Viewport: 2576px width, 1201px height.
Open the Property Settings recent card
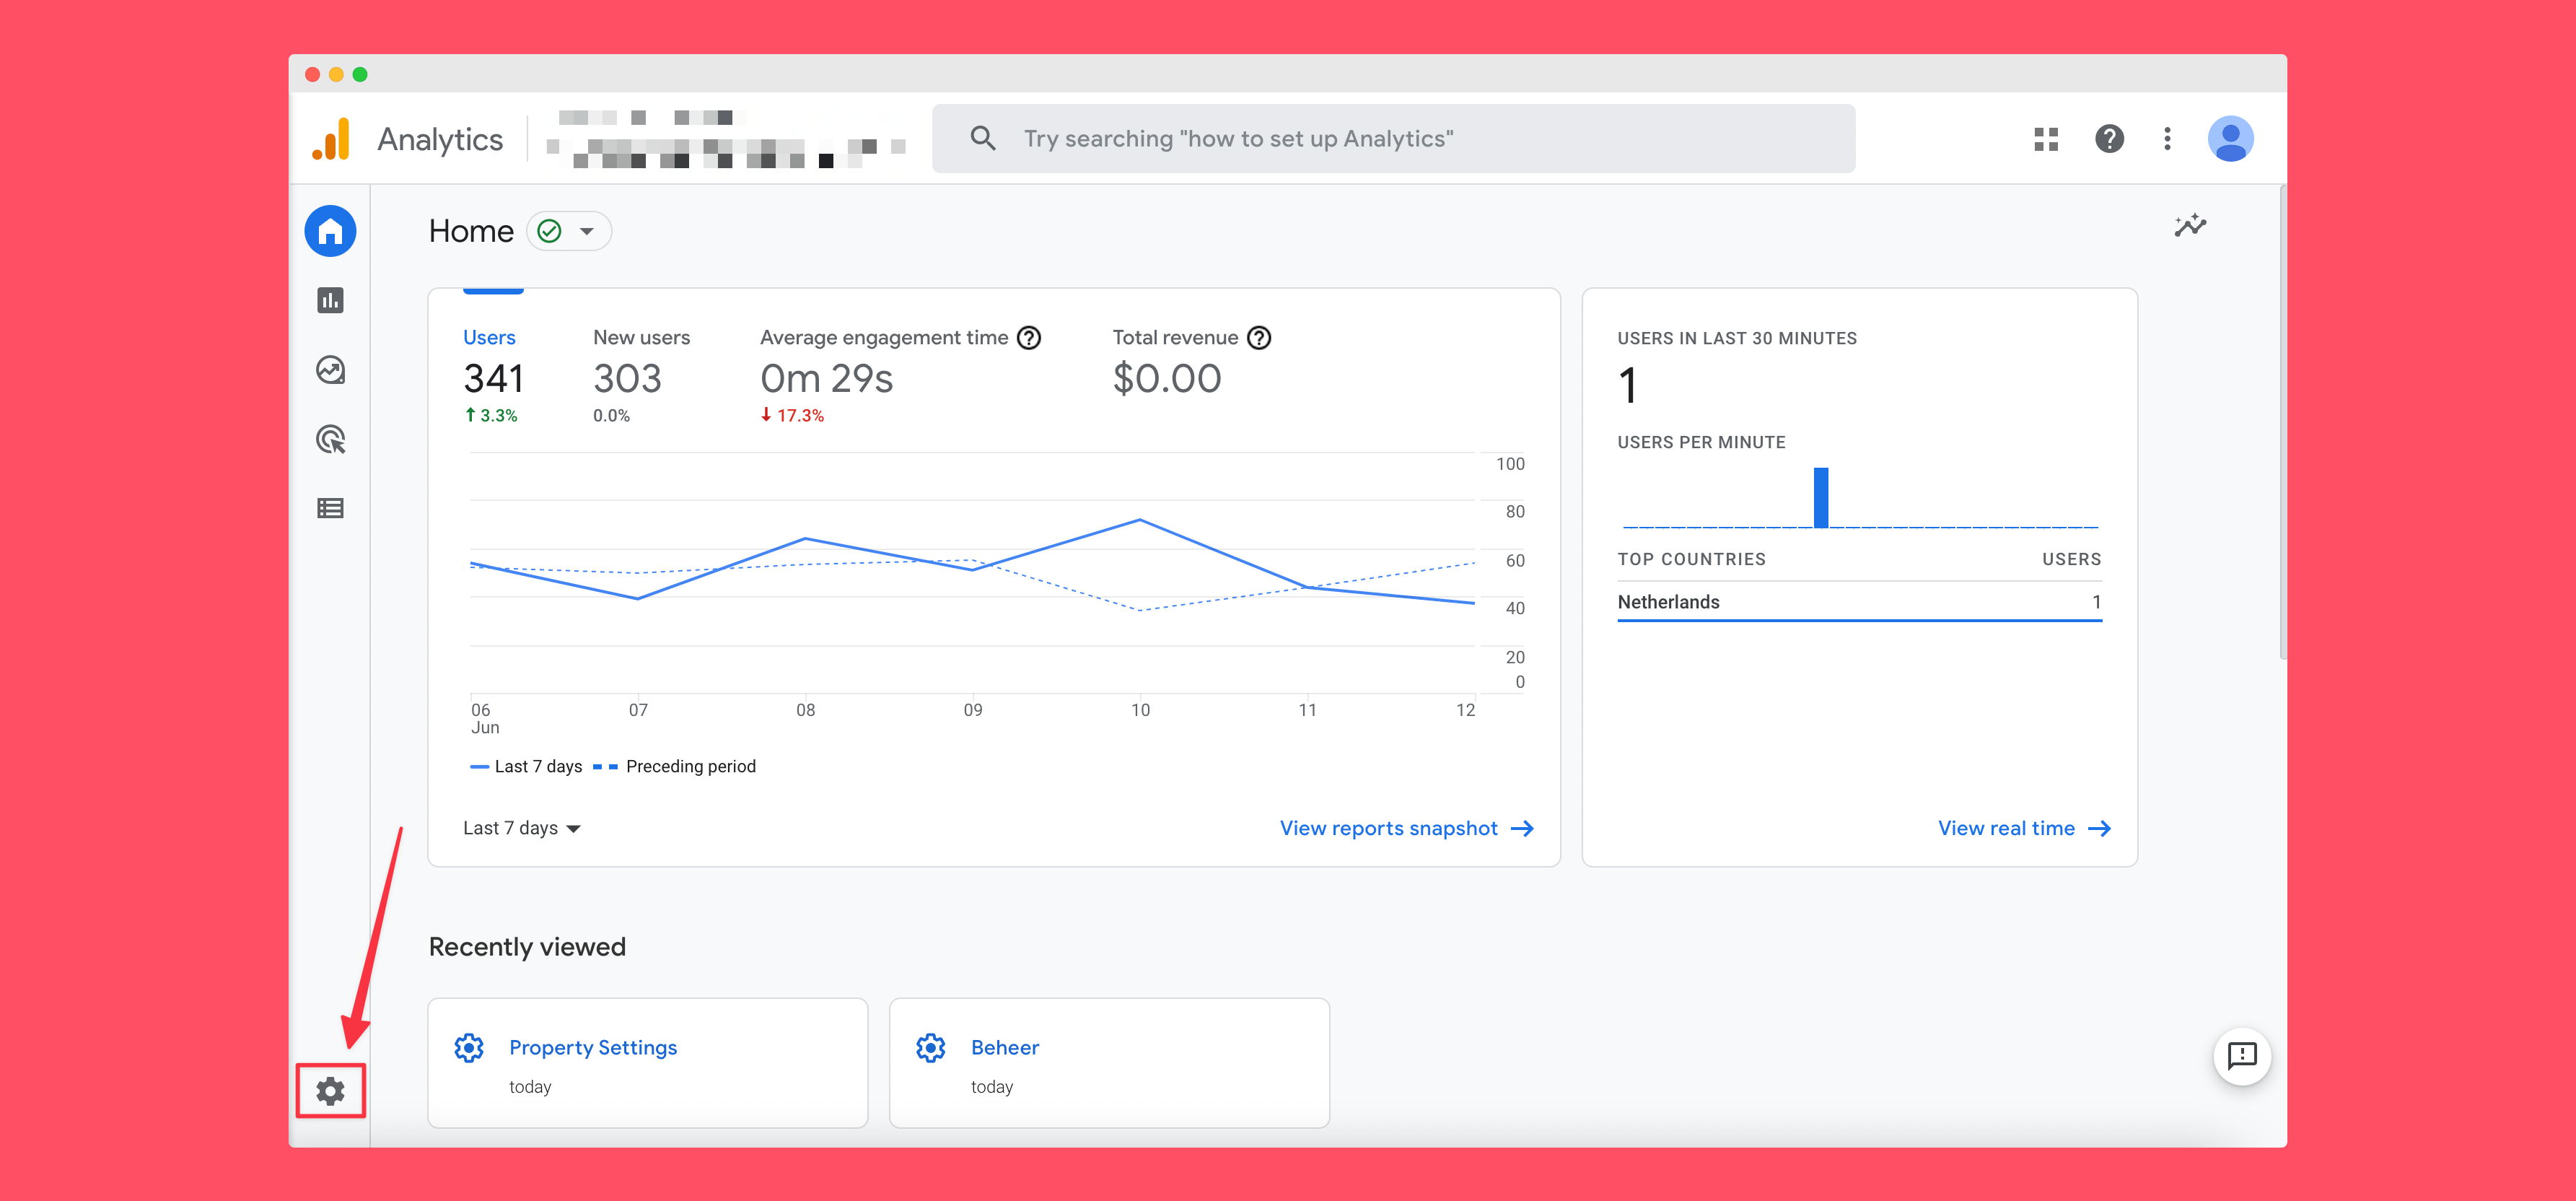click(x=648, y=1063)
